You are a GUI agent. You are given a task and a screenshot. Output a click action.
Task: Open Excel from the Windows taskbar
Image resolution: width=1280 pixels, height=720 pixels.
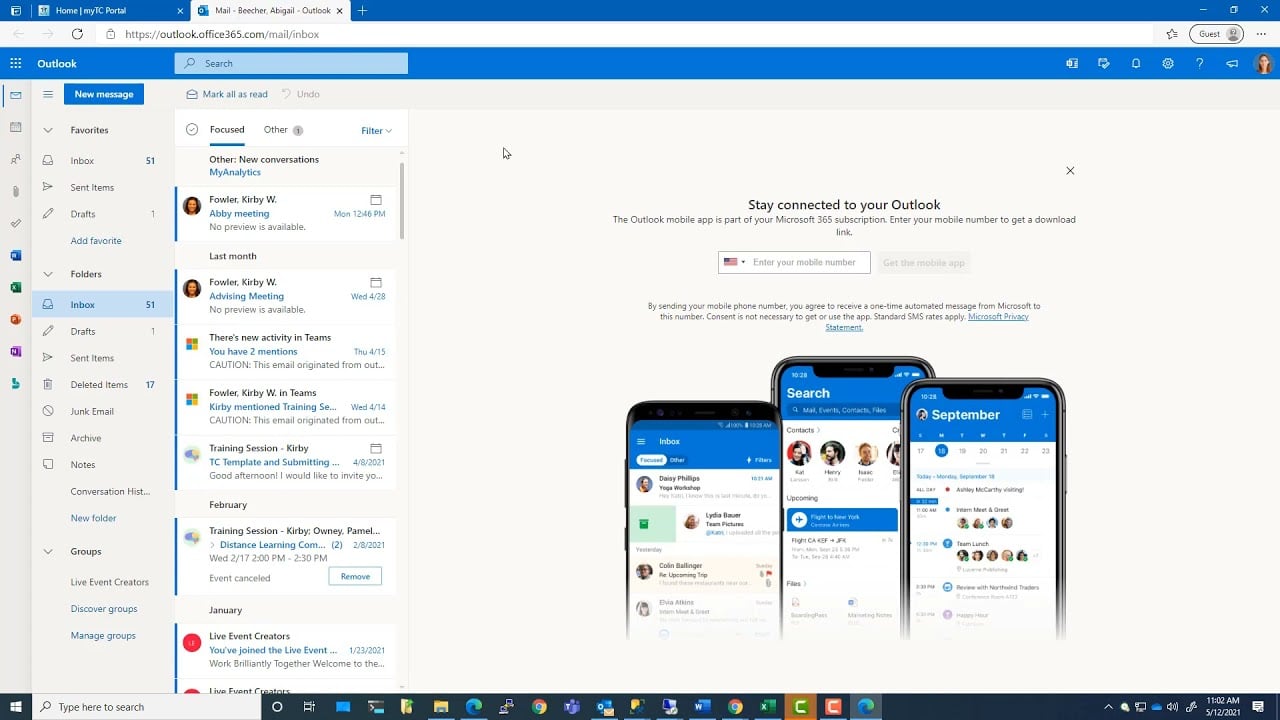(767, 706)
